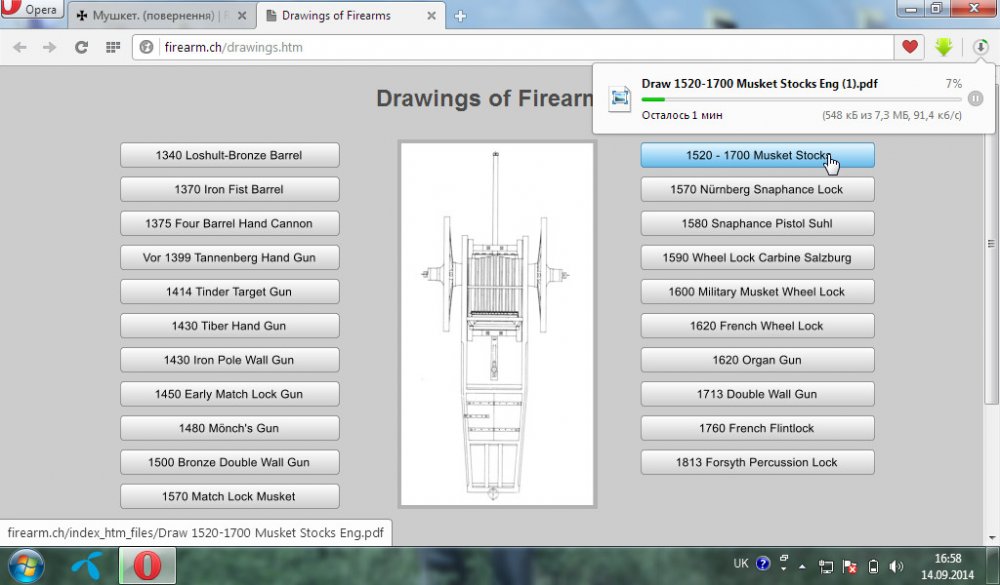Click the address bar showing firearm.ch/drawings.htm
Viewport: 1000px width, 585px height.
(513, 47)
